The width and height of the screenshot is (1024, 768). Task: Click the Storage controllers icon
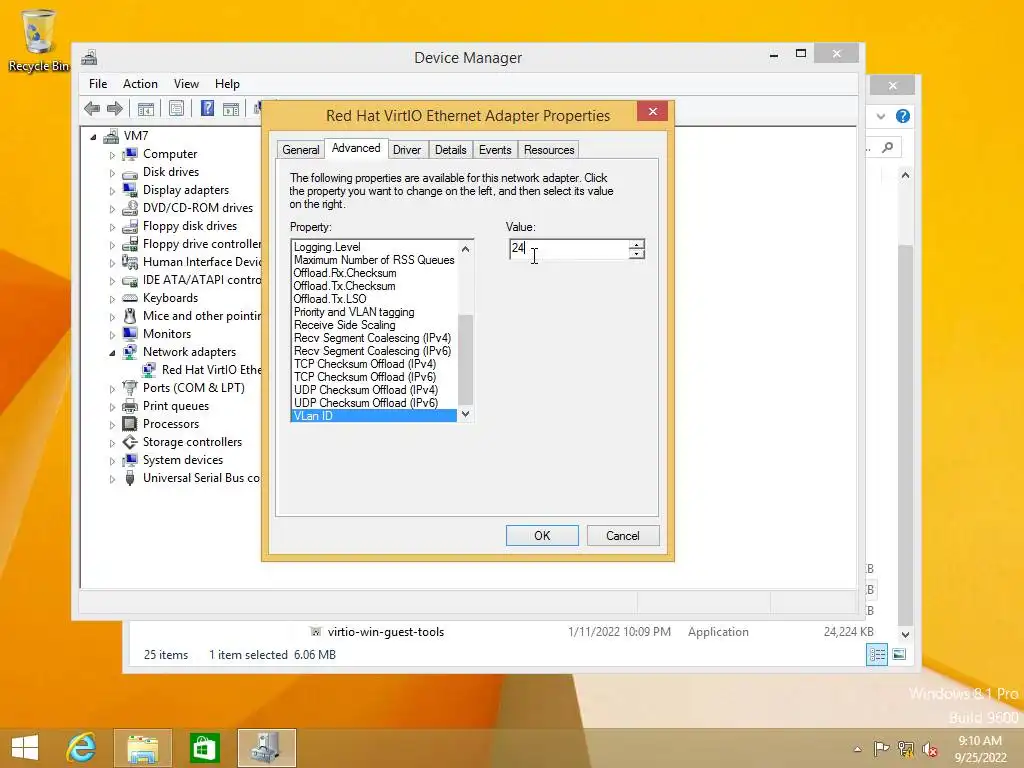click(130, 442)
